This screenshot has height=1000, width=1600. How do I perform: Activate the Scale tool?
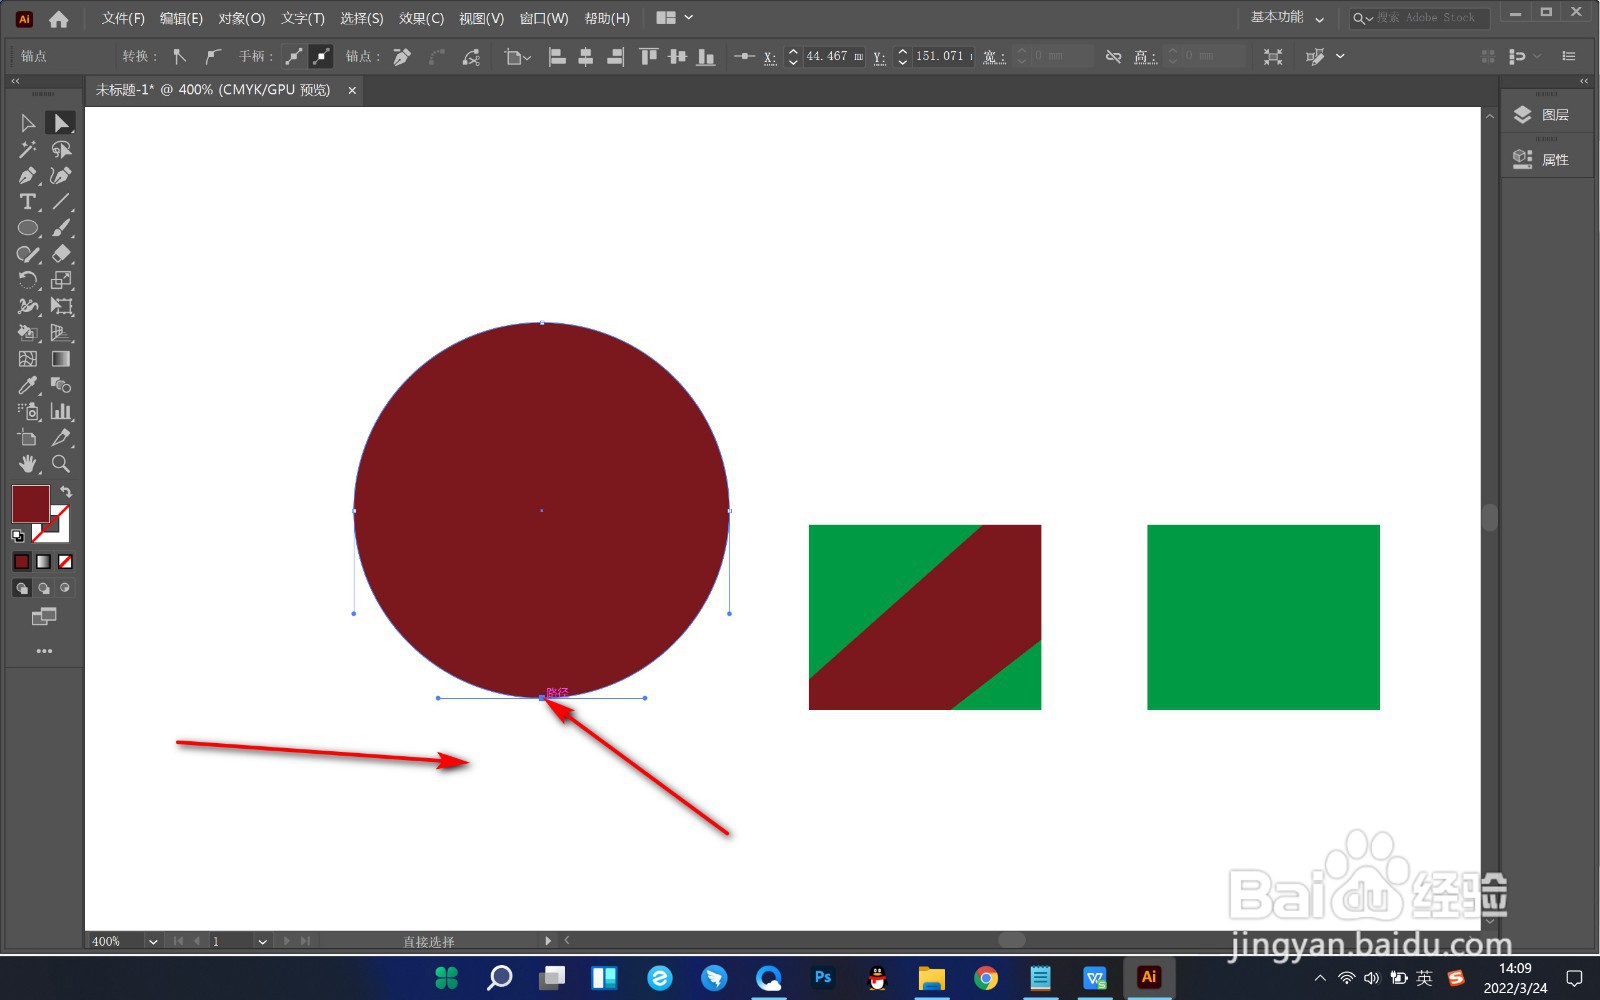tap(61, 280)
